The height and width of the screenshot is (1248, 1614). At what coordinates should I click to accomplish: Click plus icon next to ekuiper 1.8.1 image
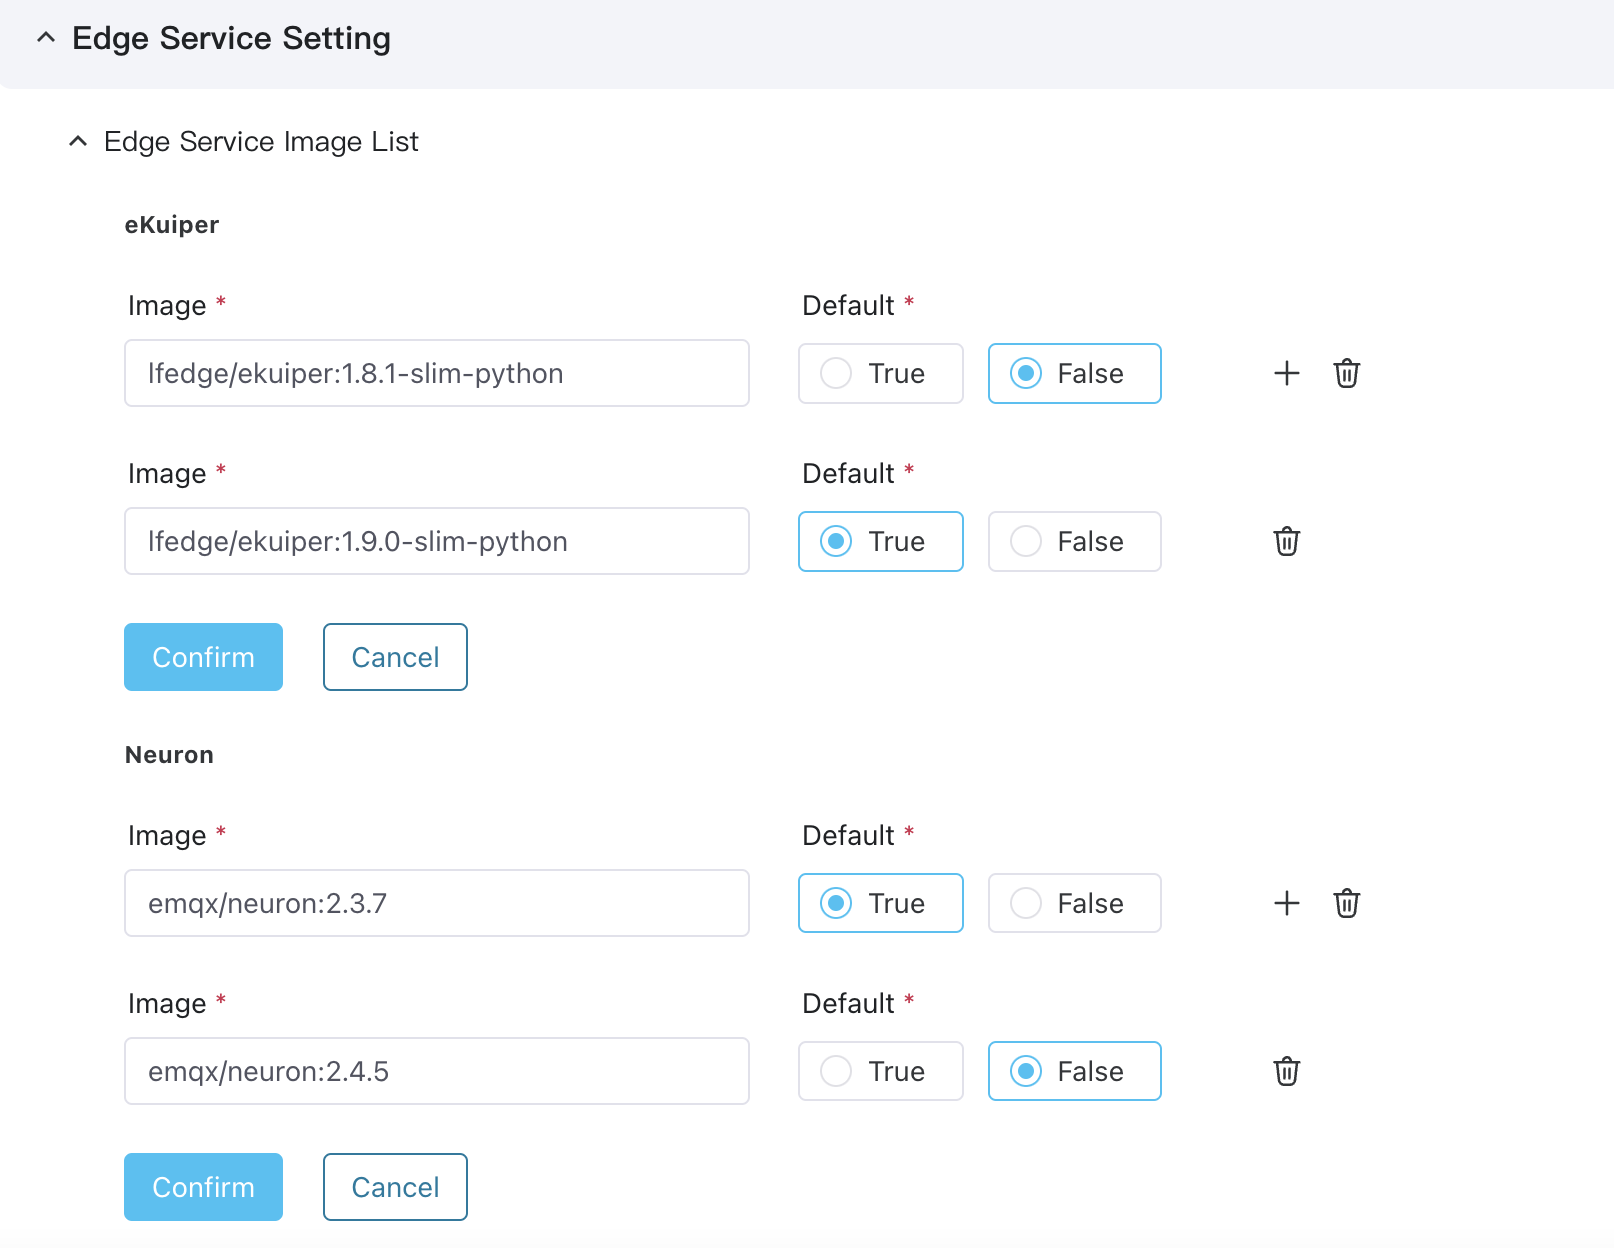coord(1286,373)
